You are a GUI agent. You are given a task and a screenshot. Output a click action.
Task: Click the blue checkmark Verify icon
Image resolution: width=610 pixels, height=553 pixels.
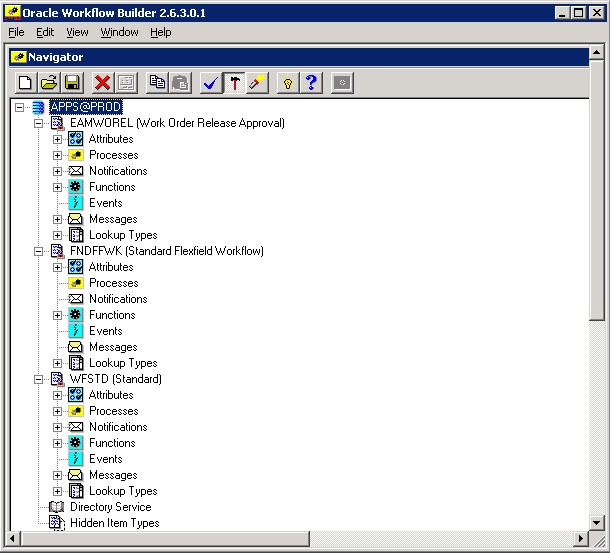click(x=210, y=83)
